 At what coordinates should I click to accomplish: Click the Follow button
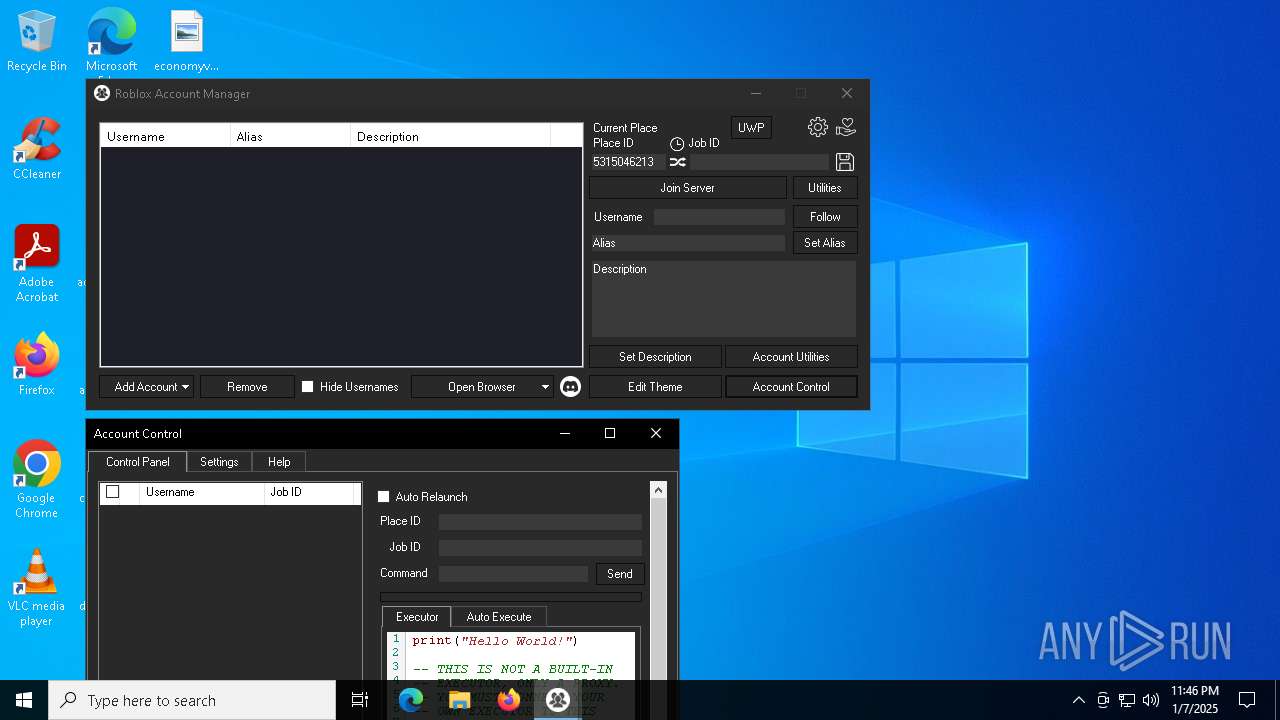tap(825, 217)
